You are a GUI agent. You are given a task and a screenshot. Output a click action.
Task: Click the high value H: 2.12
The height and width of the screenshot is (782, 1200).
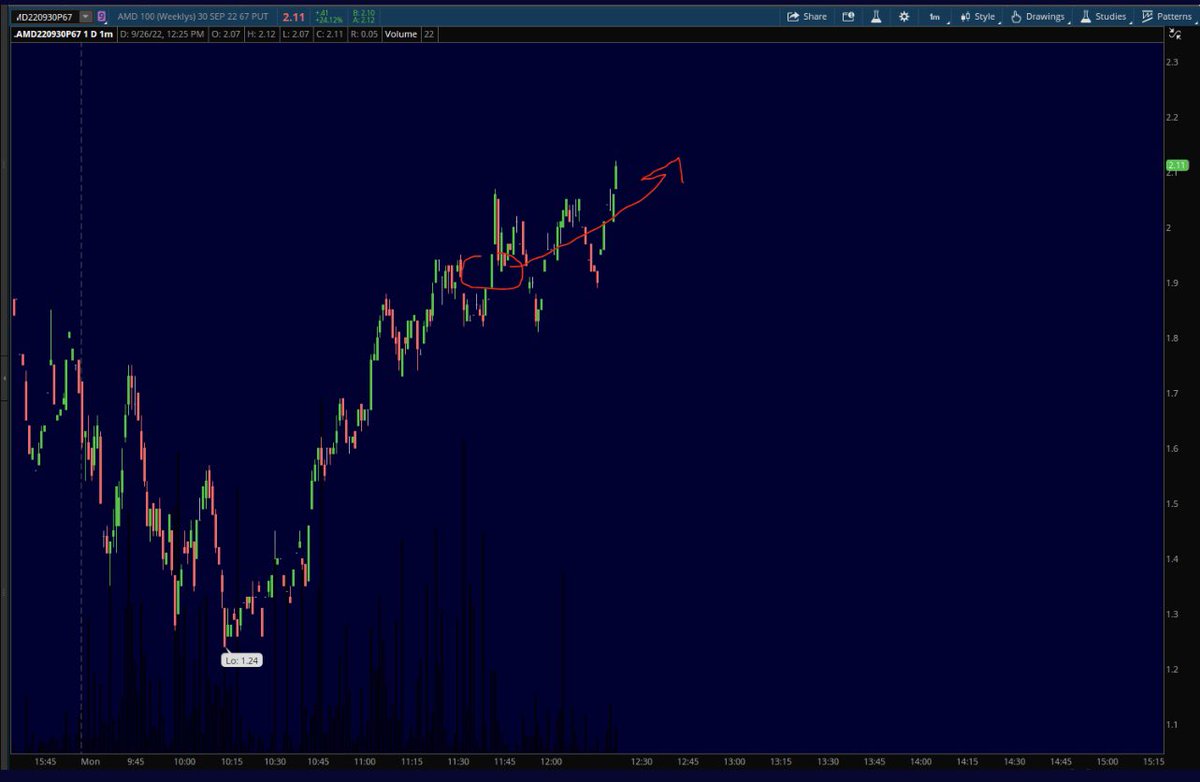pos(262,34)
